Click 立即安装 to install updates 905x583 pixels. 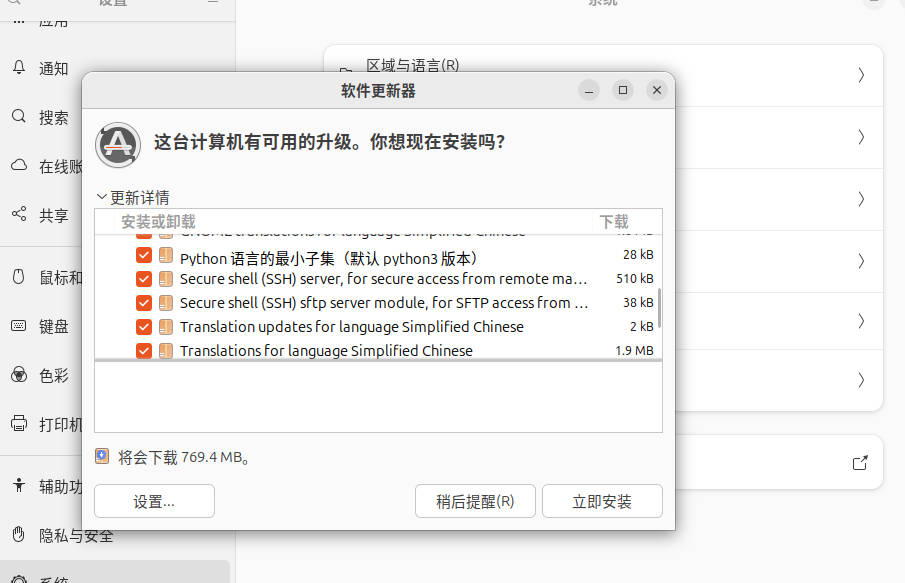point(602,501)
